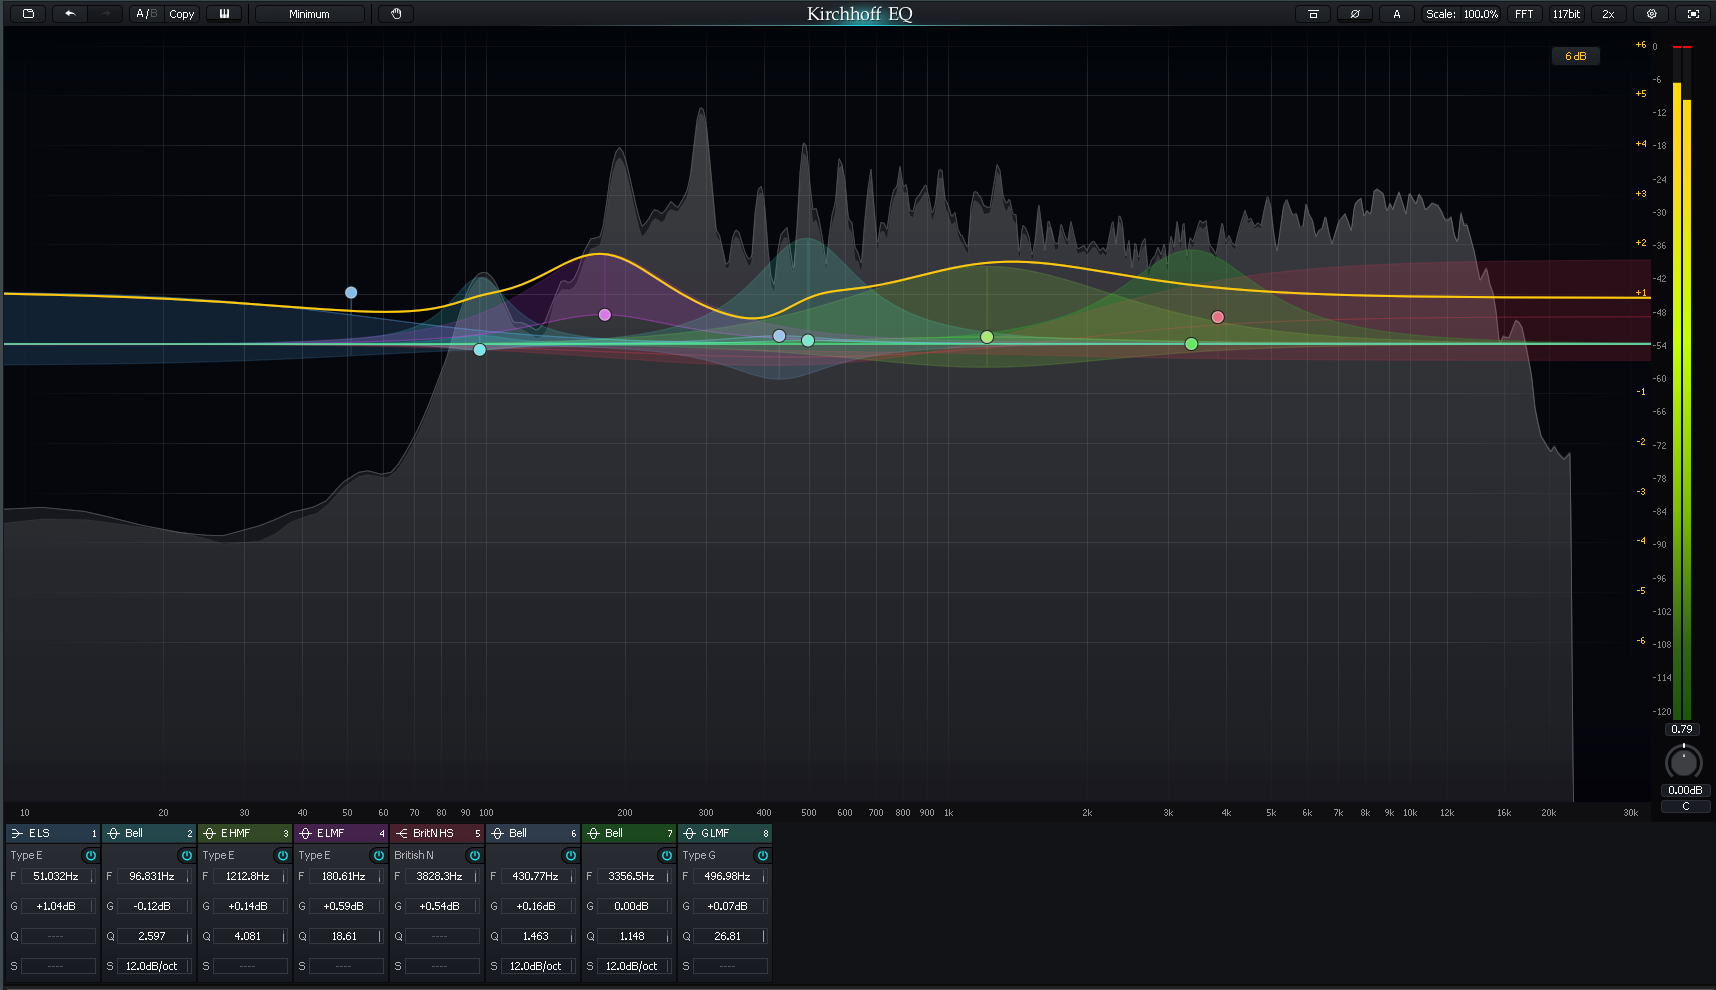Select band 3 EHMF header tab
This screenshot has width=1716, height=990.
(244, 833)
